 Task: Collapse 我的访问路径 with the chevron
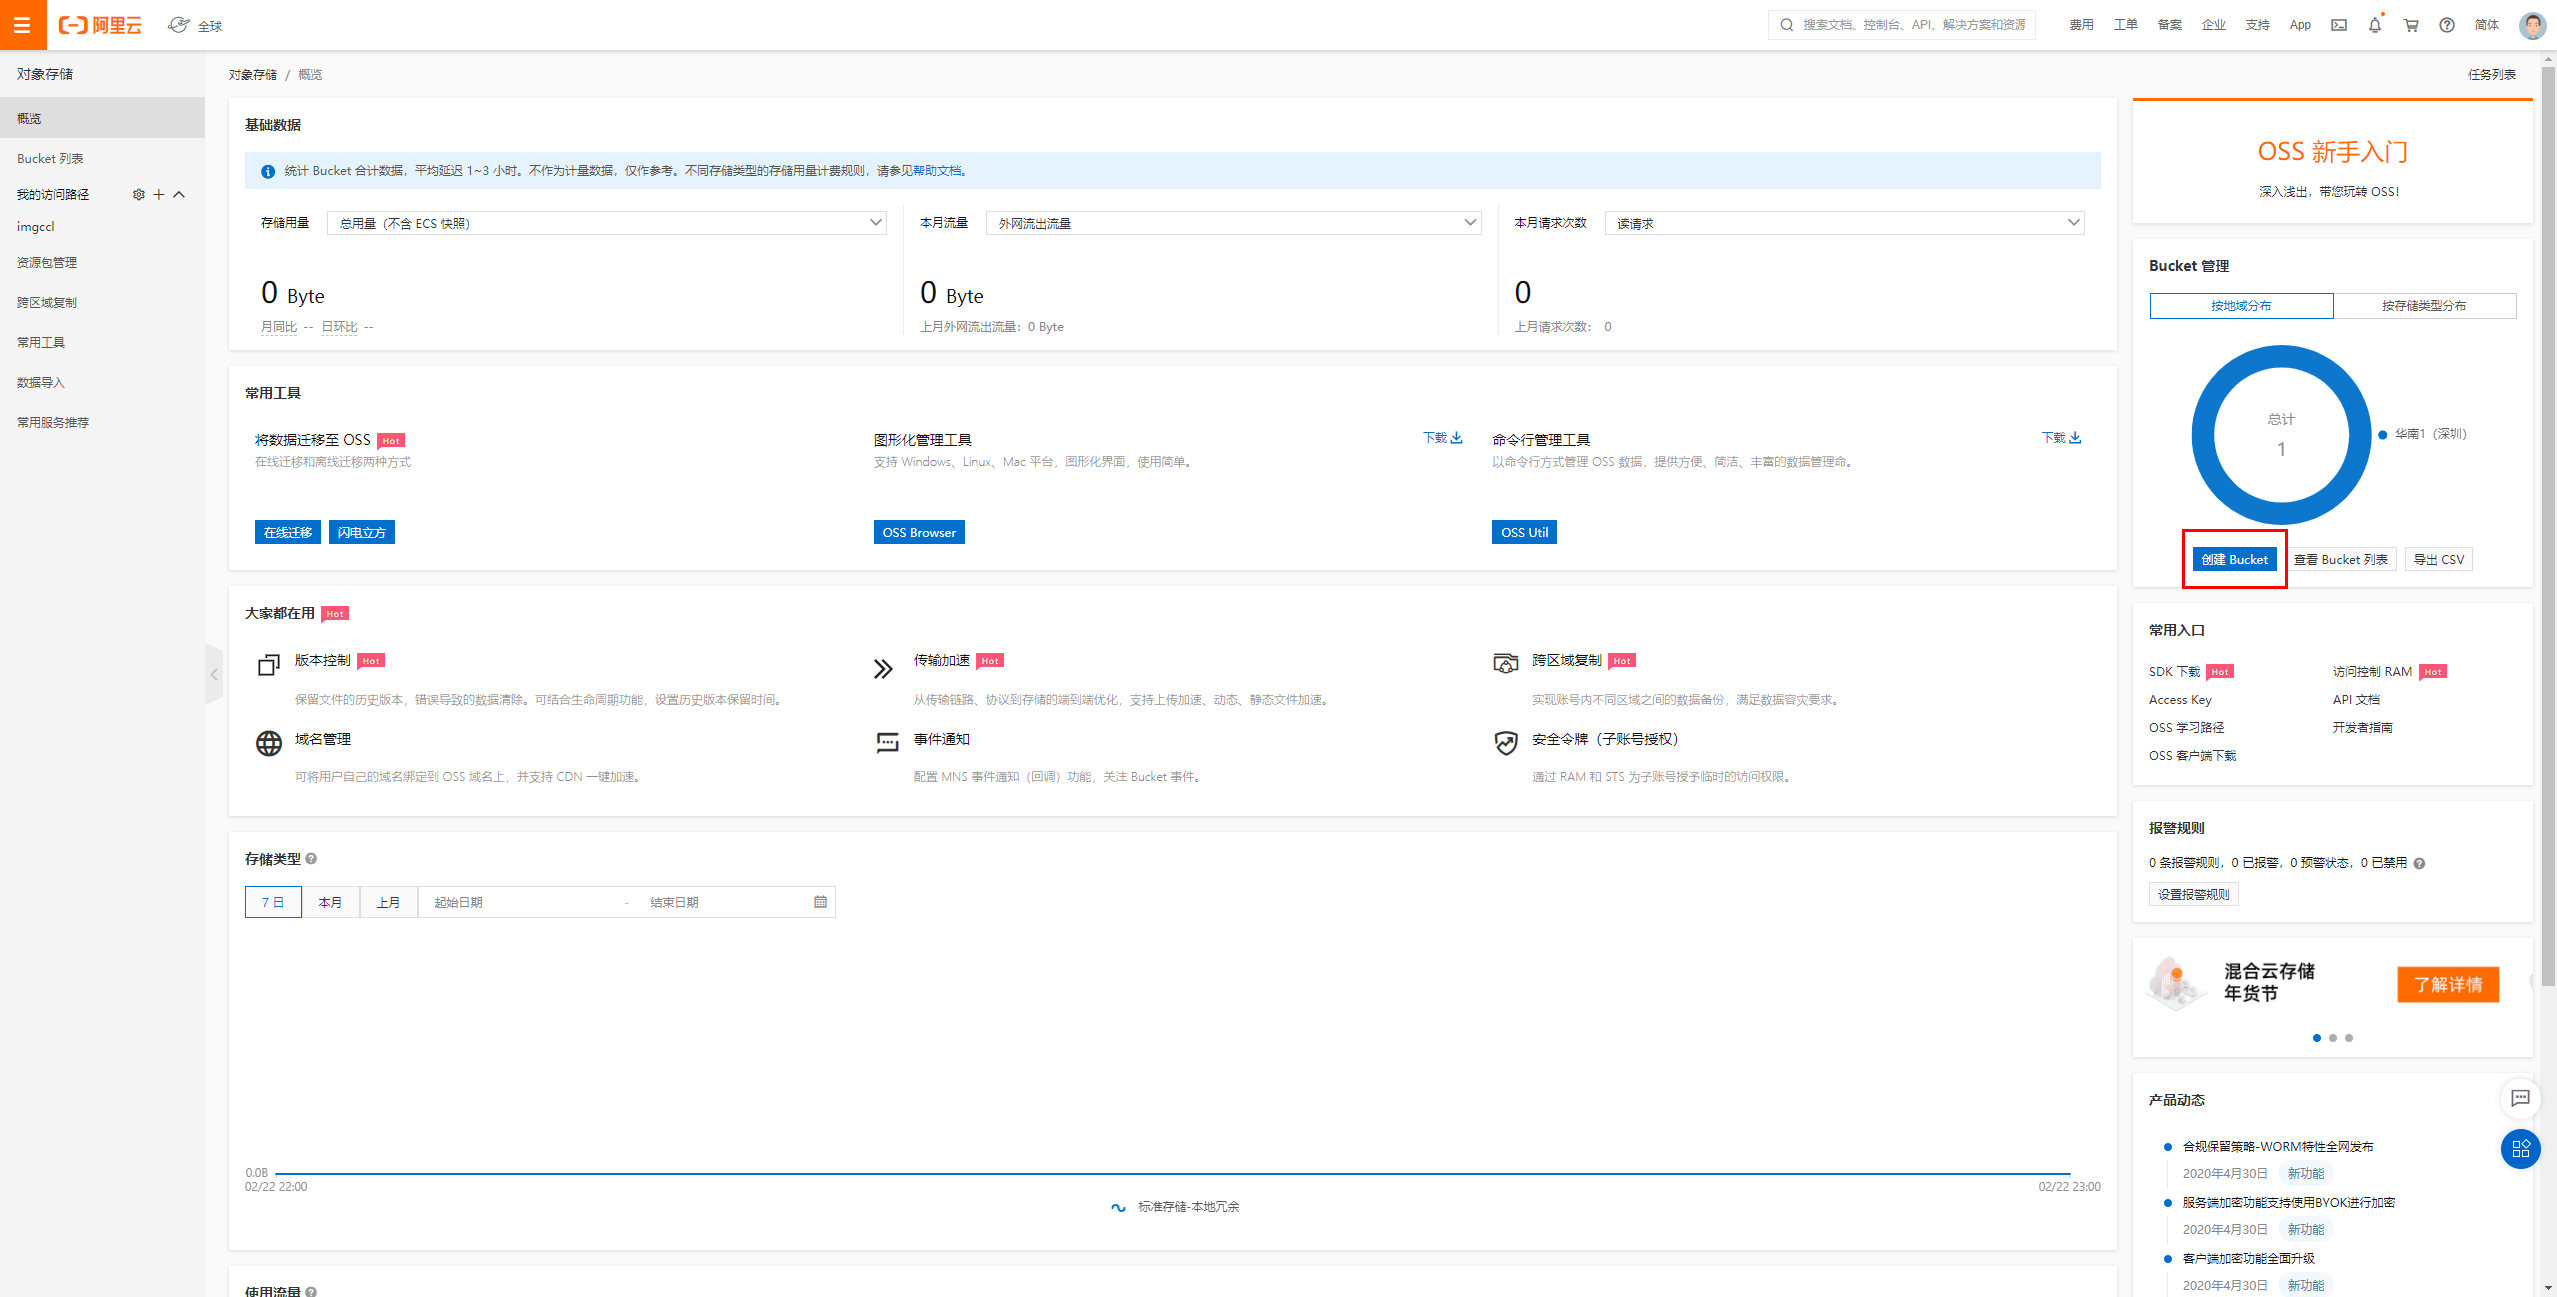179,195
